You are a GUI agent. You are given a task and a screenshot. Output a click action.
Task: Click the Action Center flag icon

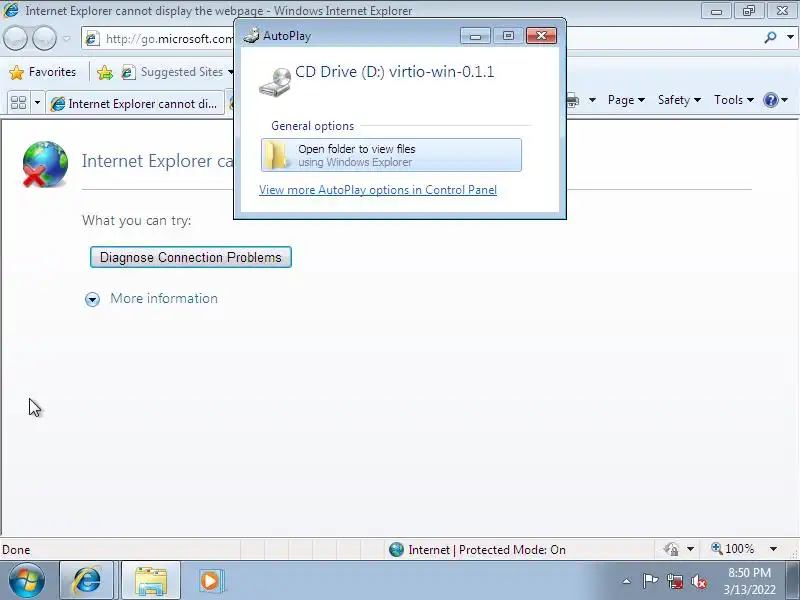[x=650, y=581]
